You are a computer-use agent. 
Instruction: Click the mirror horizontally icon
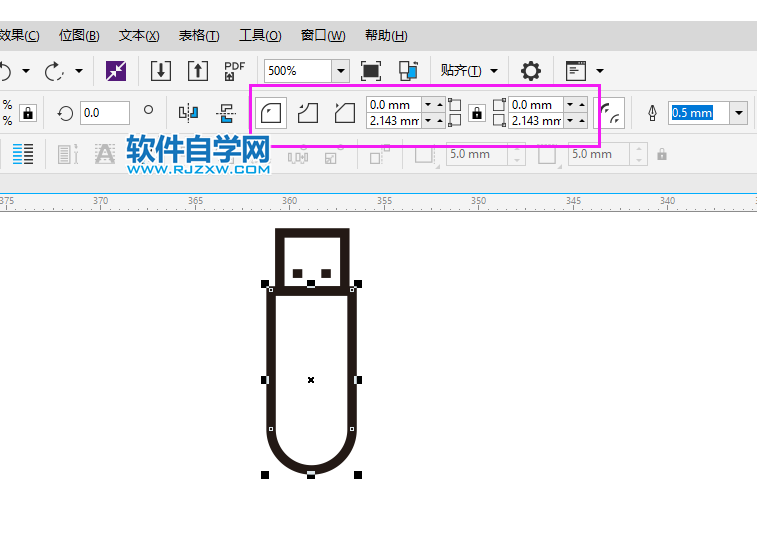(188, 113)
